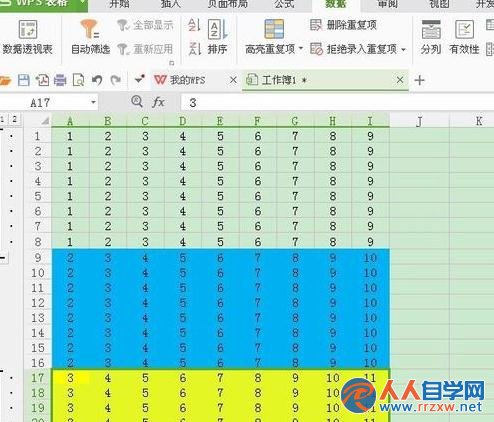Open the 有效性 data validation tool
The image size is (494, 422).
tap(464, 37)
